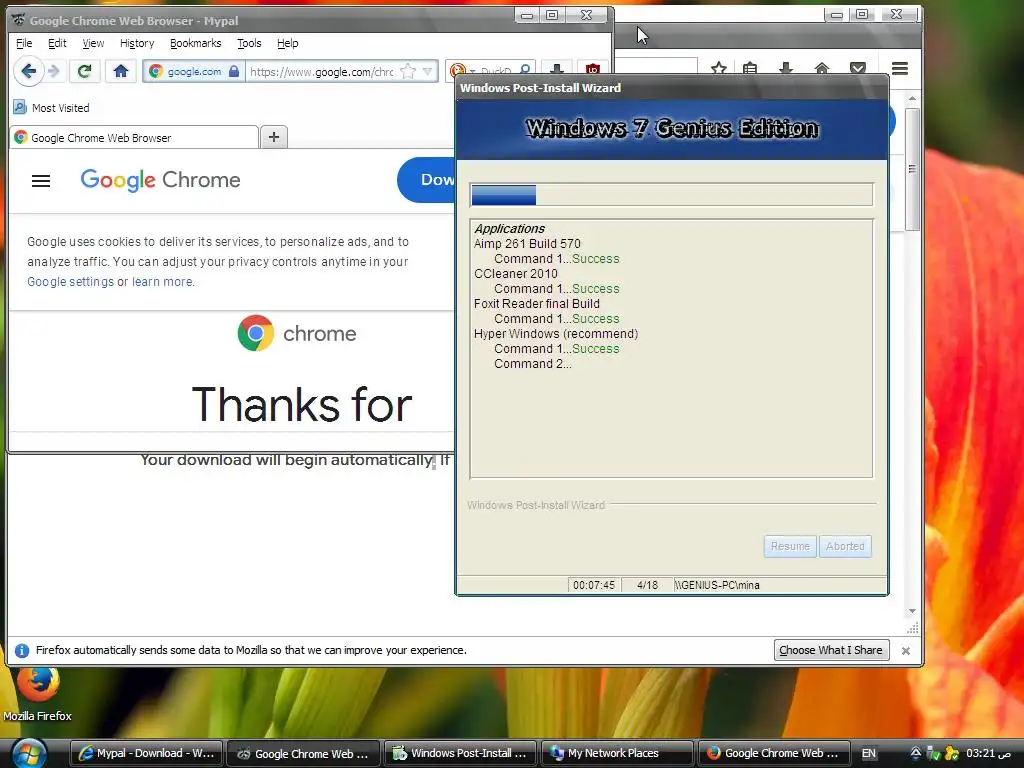Open the Help menu
The image size is (1024, 768).
(x=287, y=43)
